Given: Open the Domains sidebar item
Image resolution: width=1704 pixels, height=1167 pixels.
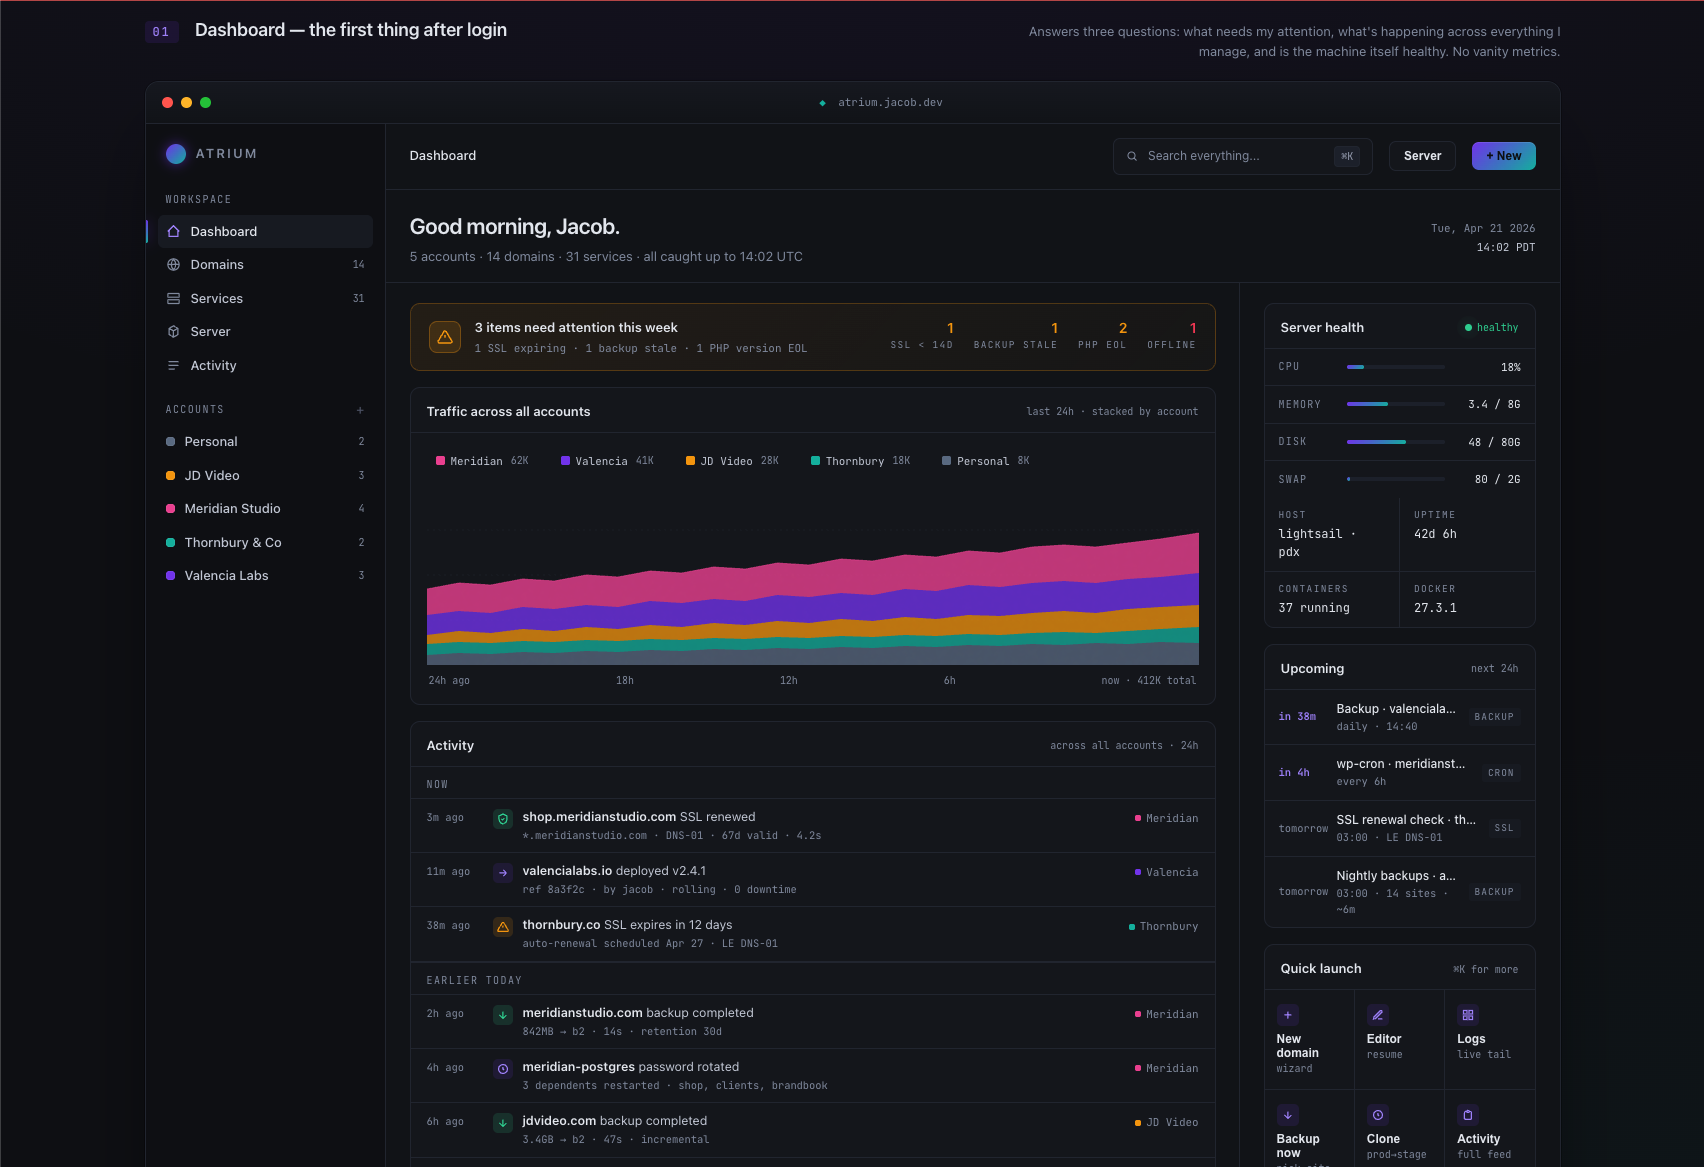Looking at the screenshot, I should tap(265, 265).
